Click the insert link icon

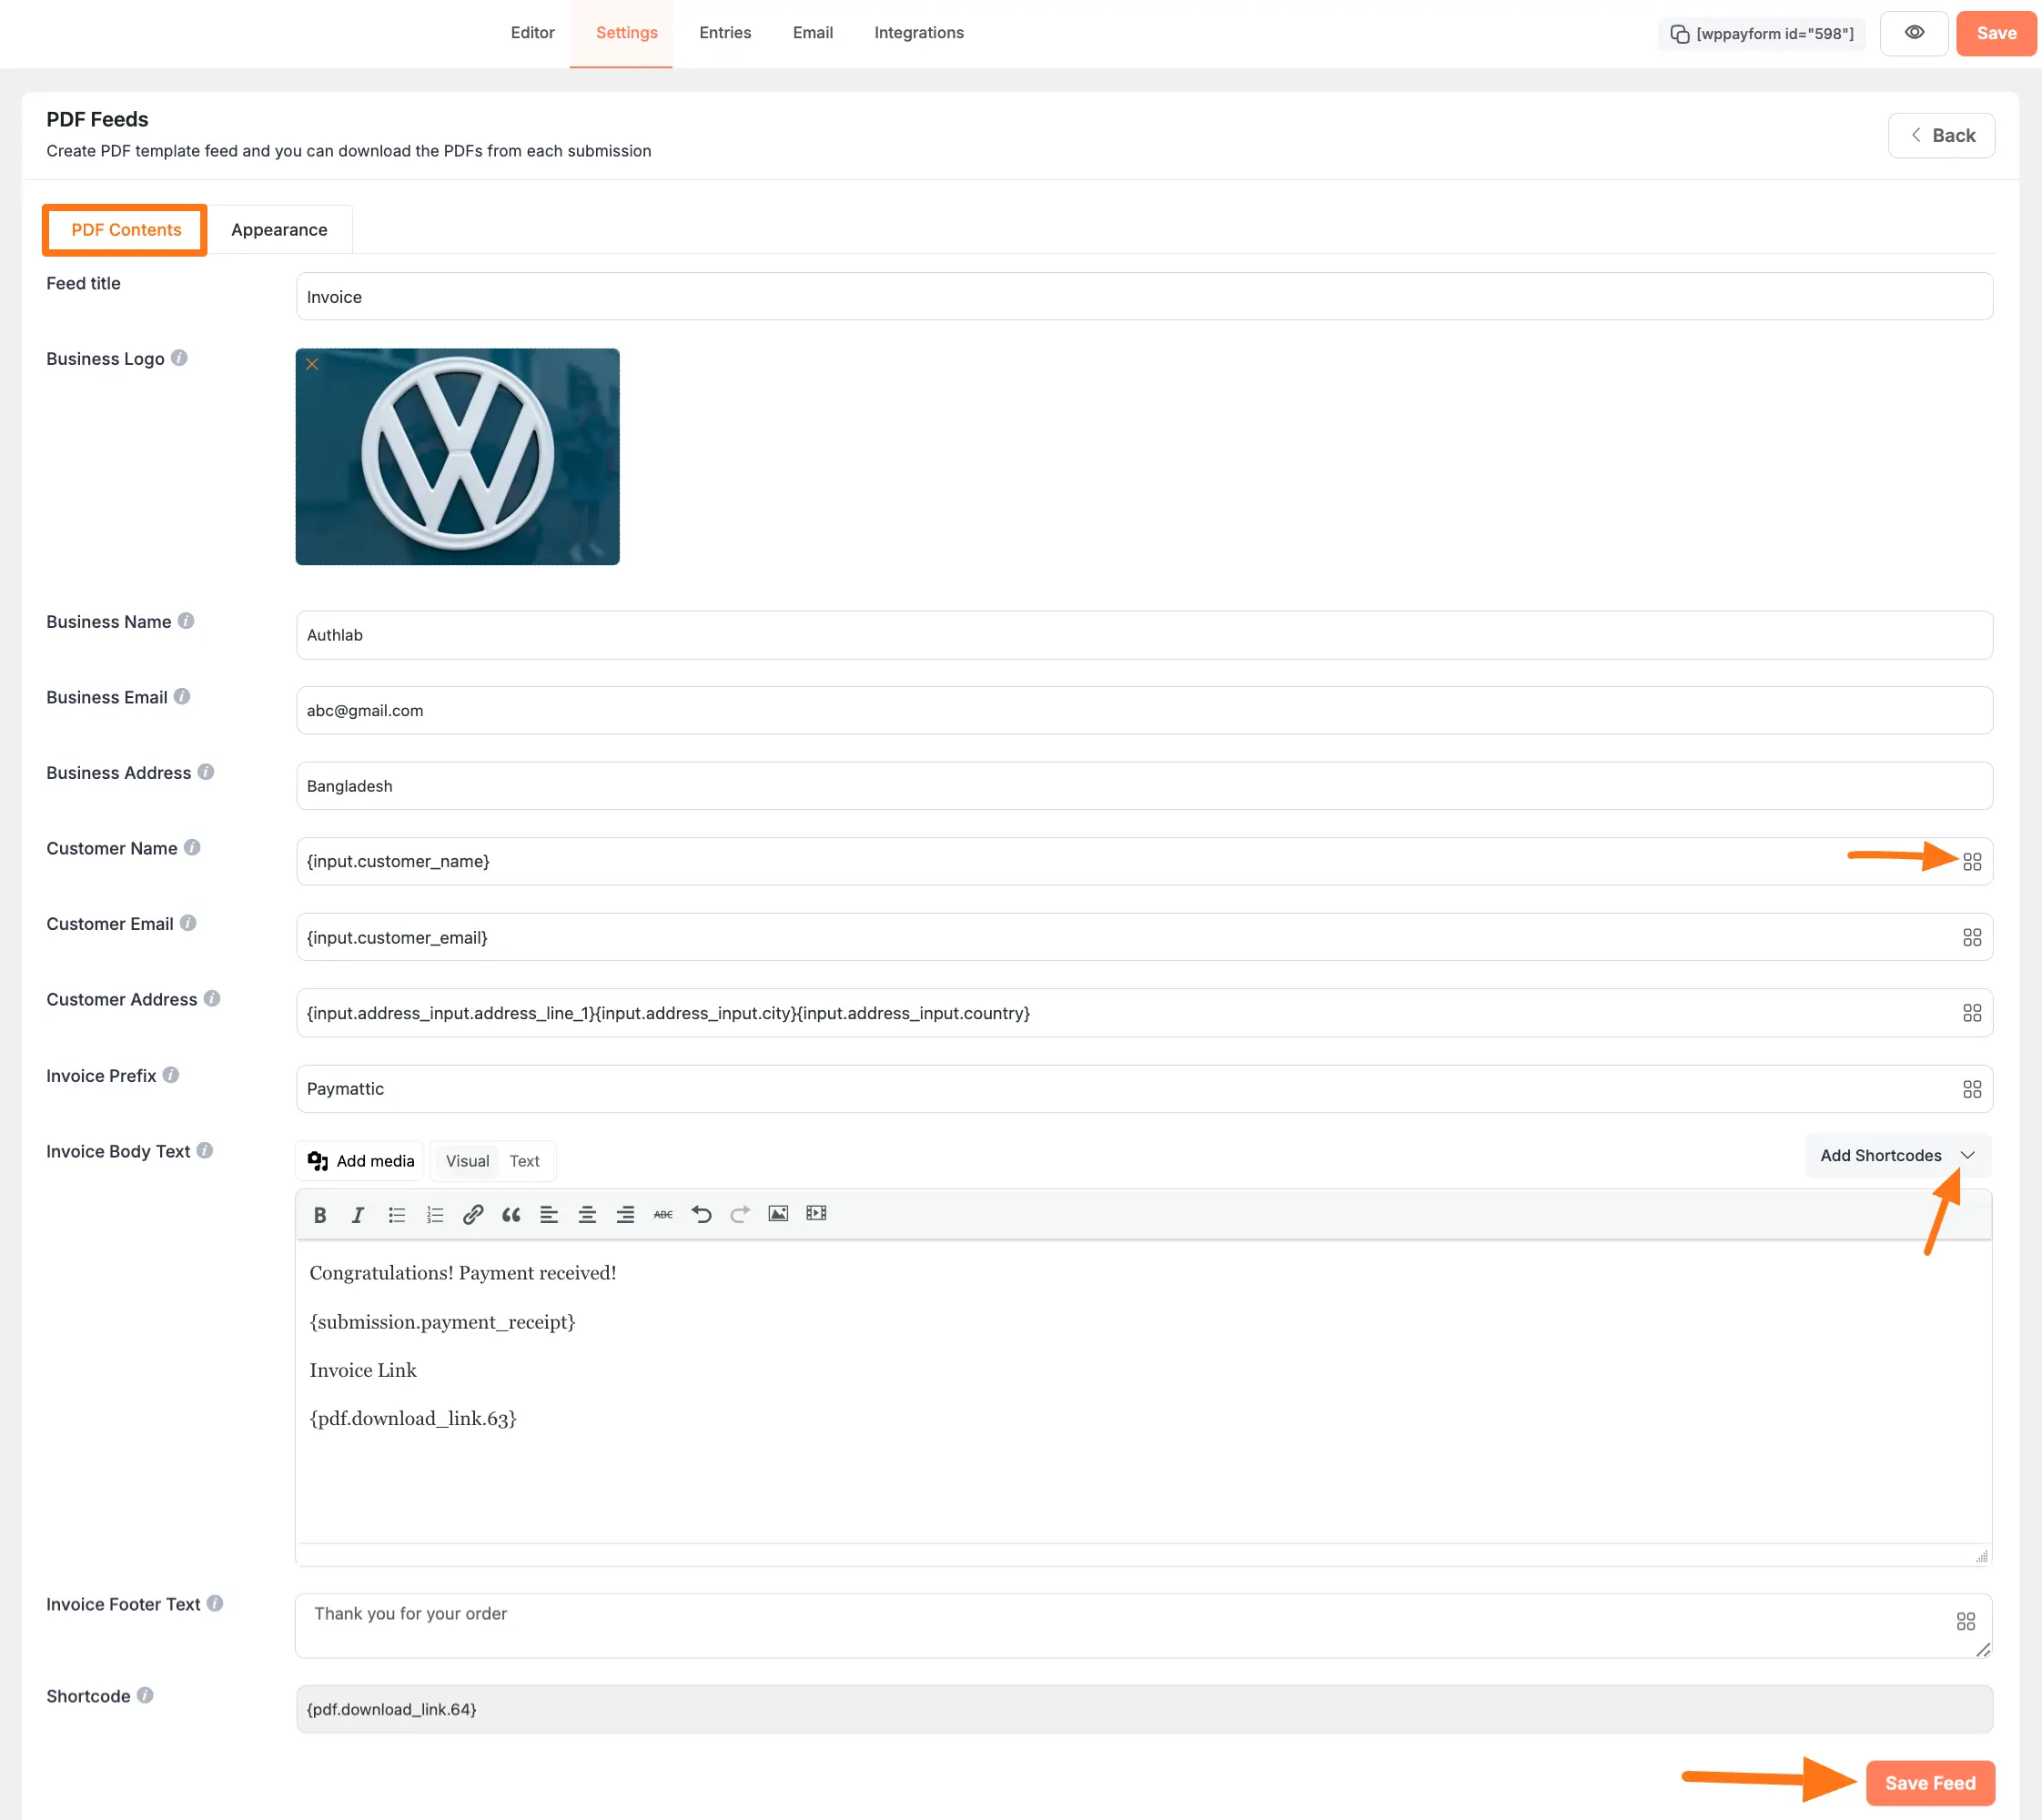point(473,1215)
